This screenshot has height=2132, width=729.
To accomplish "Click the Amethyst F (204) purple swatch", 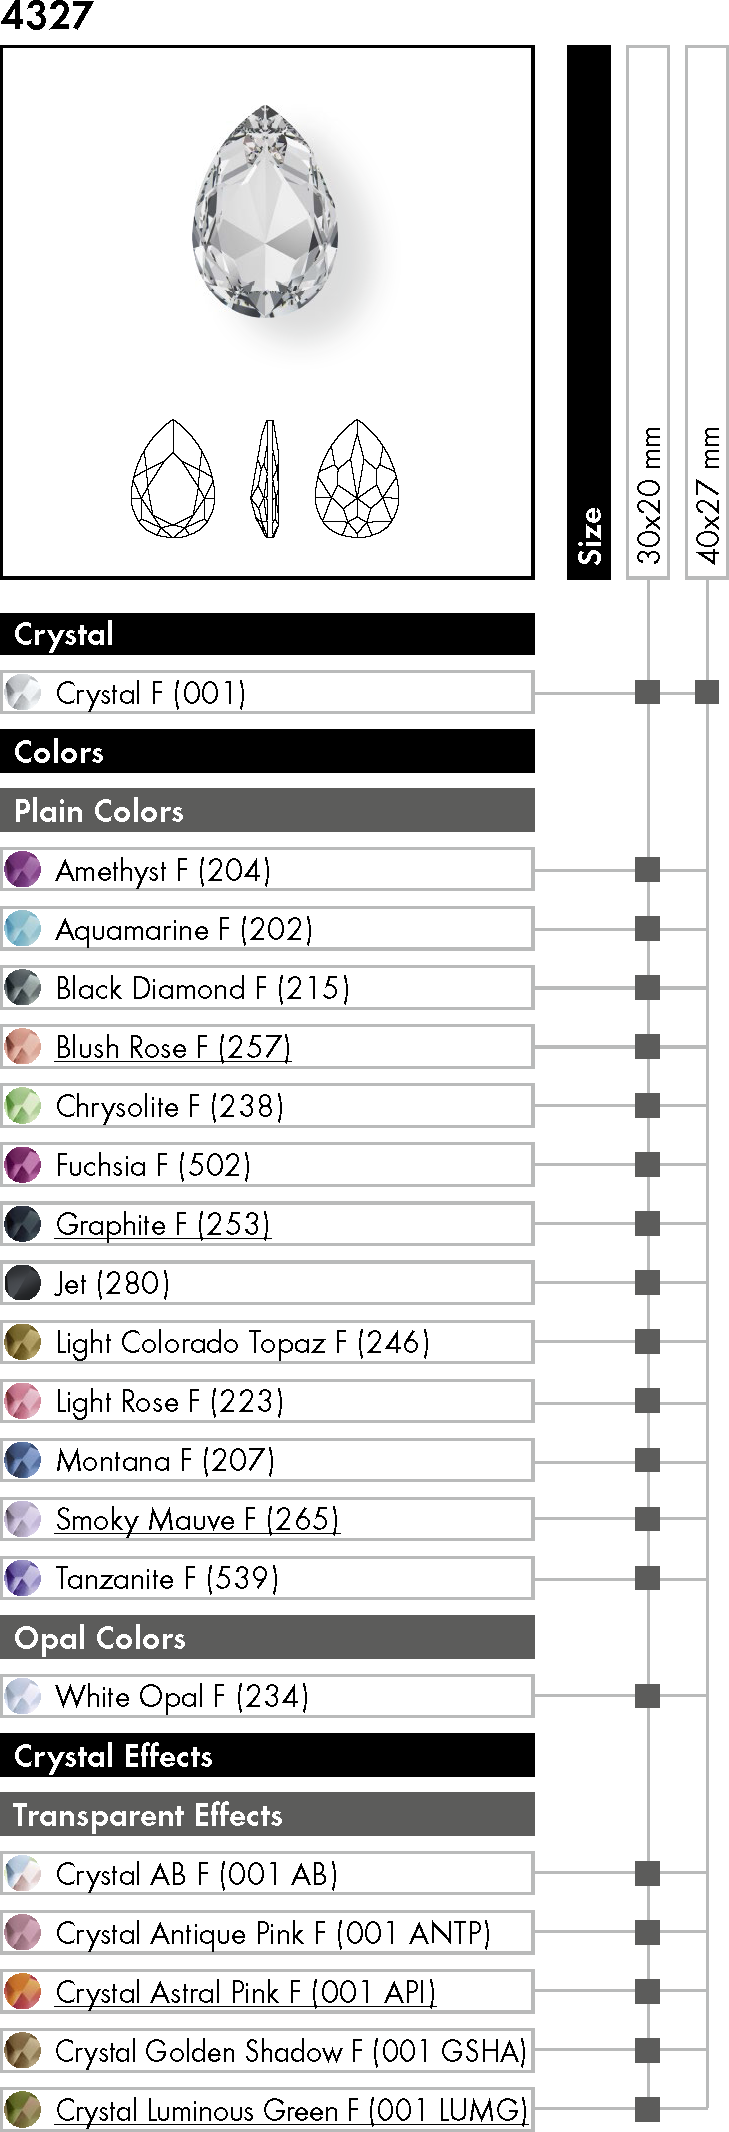I will [22, 869].
